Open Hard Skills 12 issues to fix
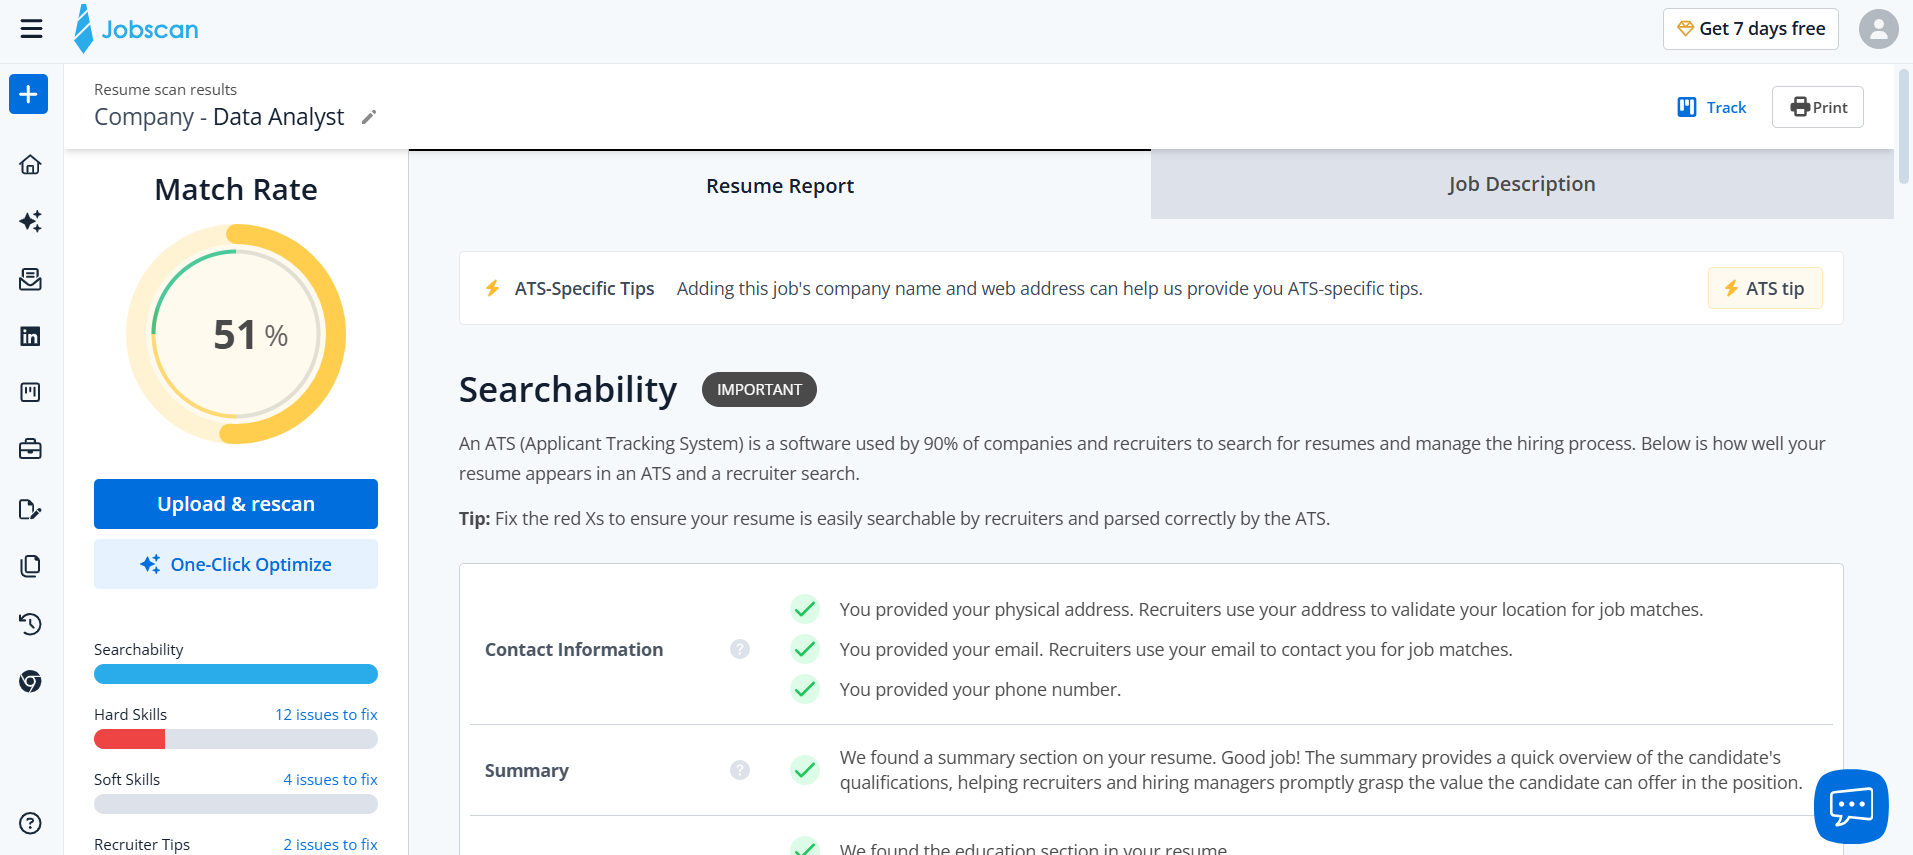Screen dimensions: 1913x855 (326, 714)
